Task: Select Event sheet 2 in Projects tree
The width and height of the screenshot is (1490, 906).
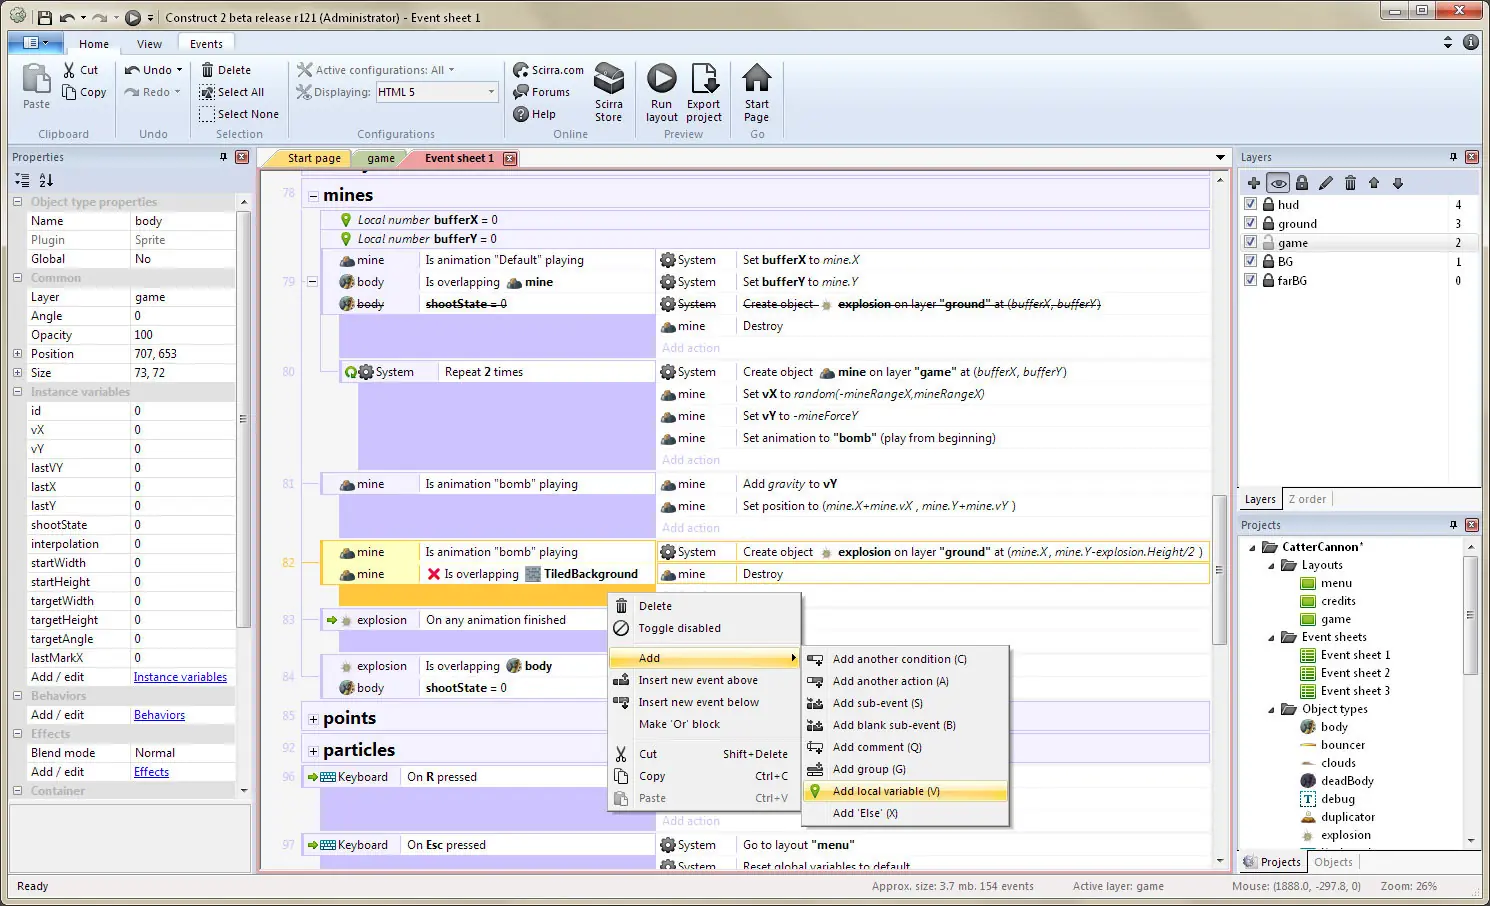Action: click(x=1355, y=673)
